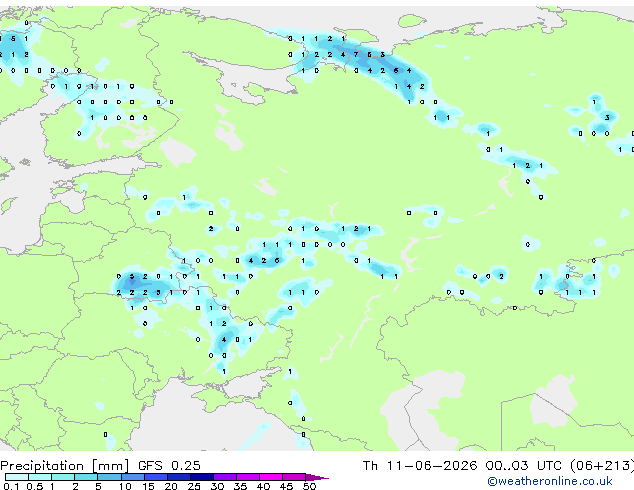Click the 'GFS 0.25' model label
Image resolution: width=634 pixels, height=490 pixels.
[x=169, y=466]
